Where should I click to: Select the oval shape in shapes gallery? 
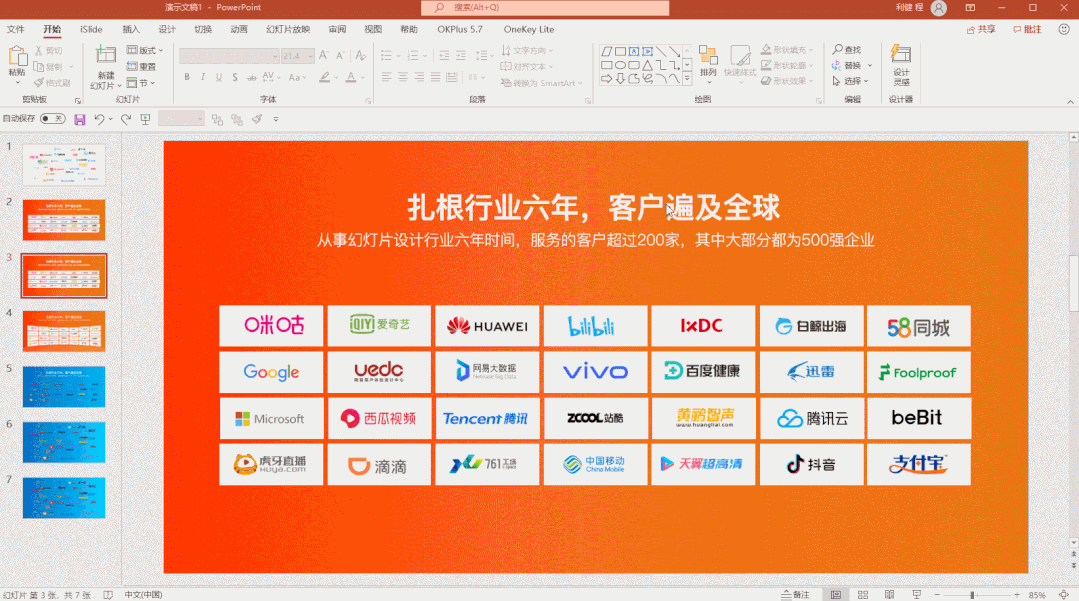621,65
